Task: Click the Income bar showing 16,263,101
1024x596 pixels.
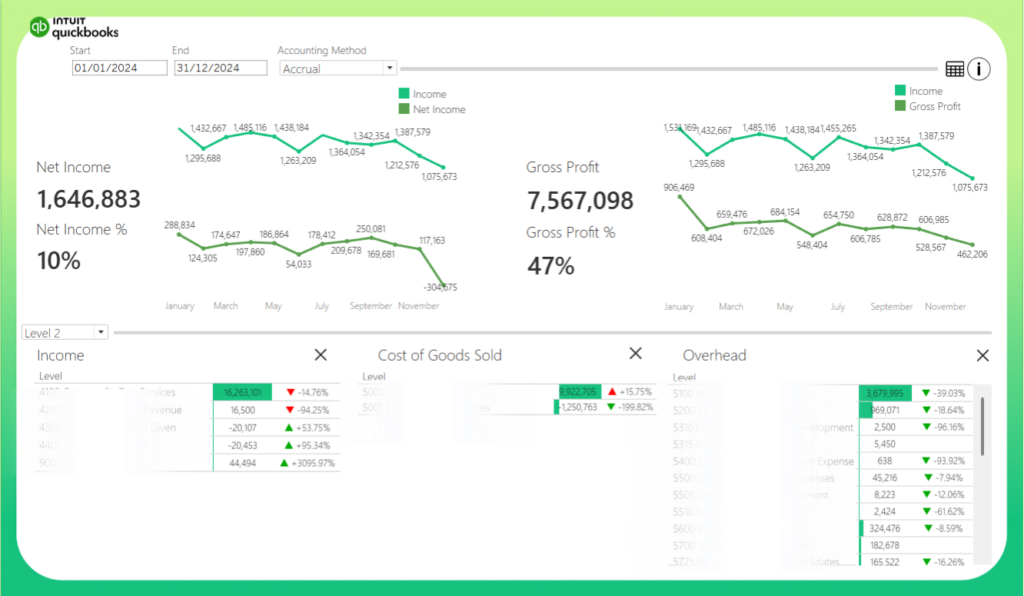Action: pyautogui.click(x=242, y=393)
